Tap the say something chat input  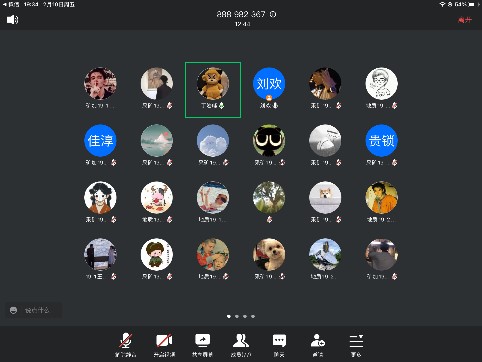(x=34, y=310)
